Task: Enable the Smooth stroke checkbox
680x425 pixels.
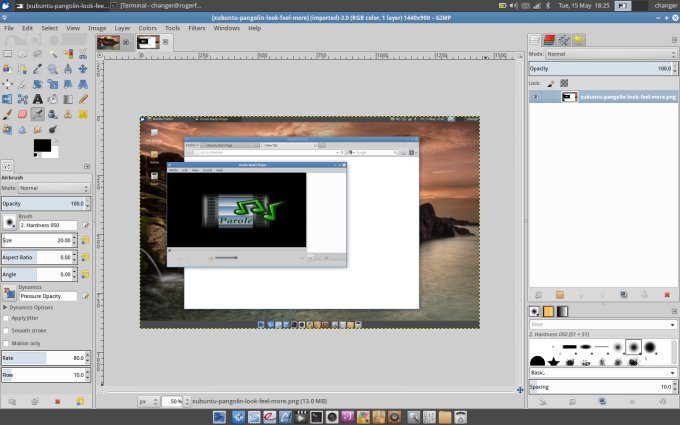Action: tap(6, 329)
